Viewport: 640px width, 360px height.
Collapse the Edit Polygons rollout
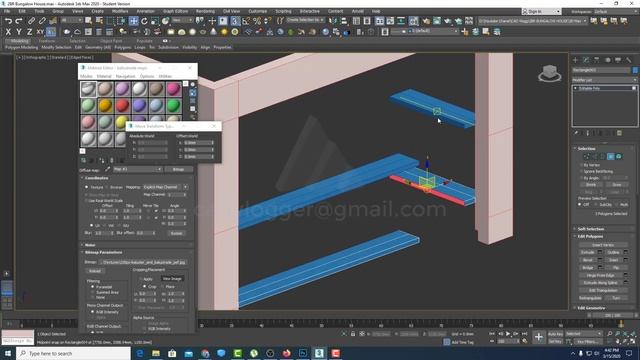coord(590,236)
